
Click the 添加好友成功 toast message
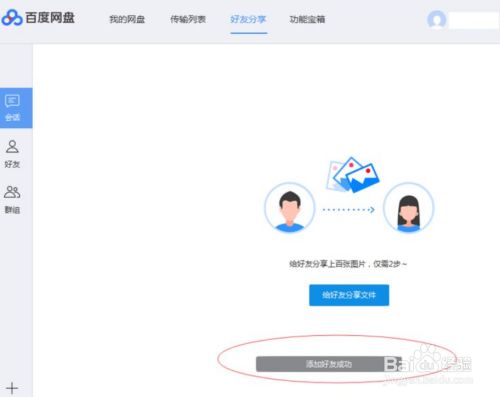329,364
